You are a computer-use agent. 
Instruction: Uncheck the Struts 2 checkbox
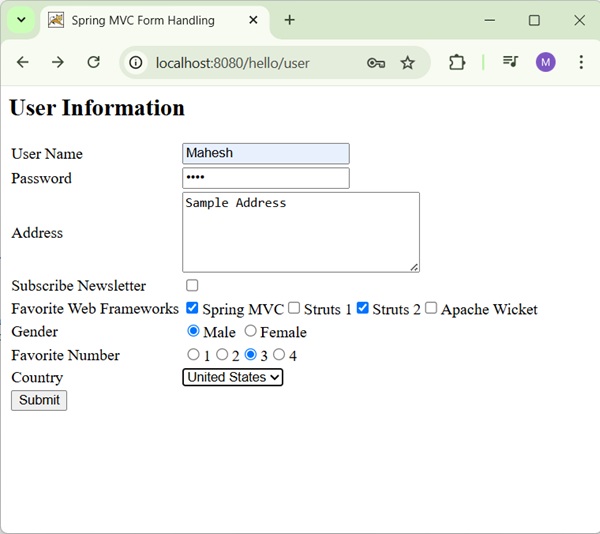point(362,308)
